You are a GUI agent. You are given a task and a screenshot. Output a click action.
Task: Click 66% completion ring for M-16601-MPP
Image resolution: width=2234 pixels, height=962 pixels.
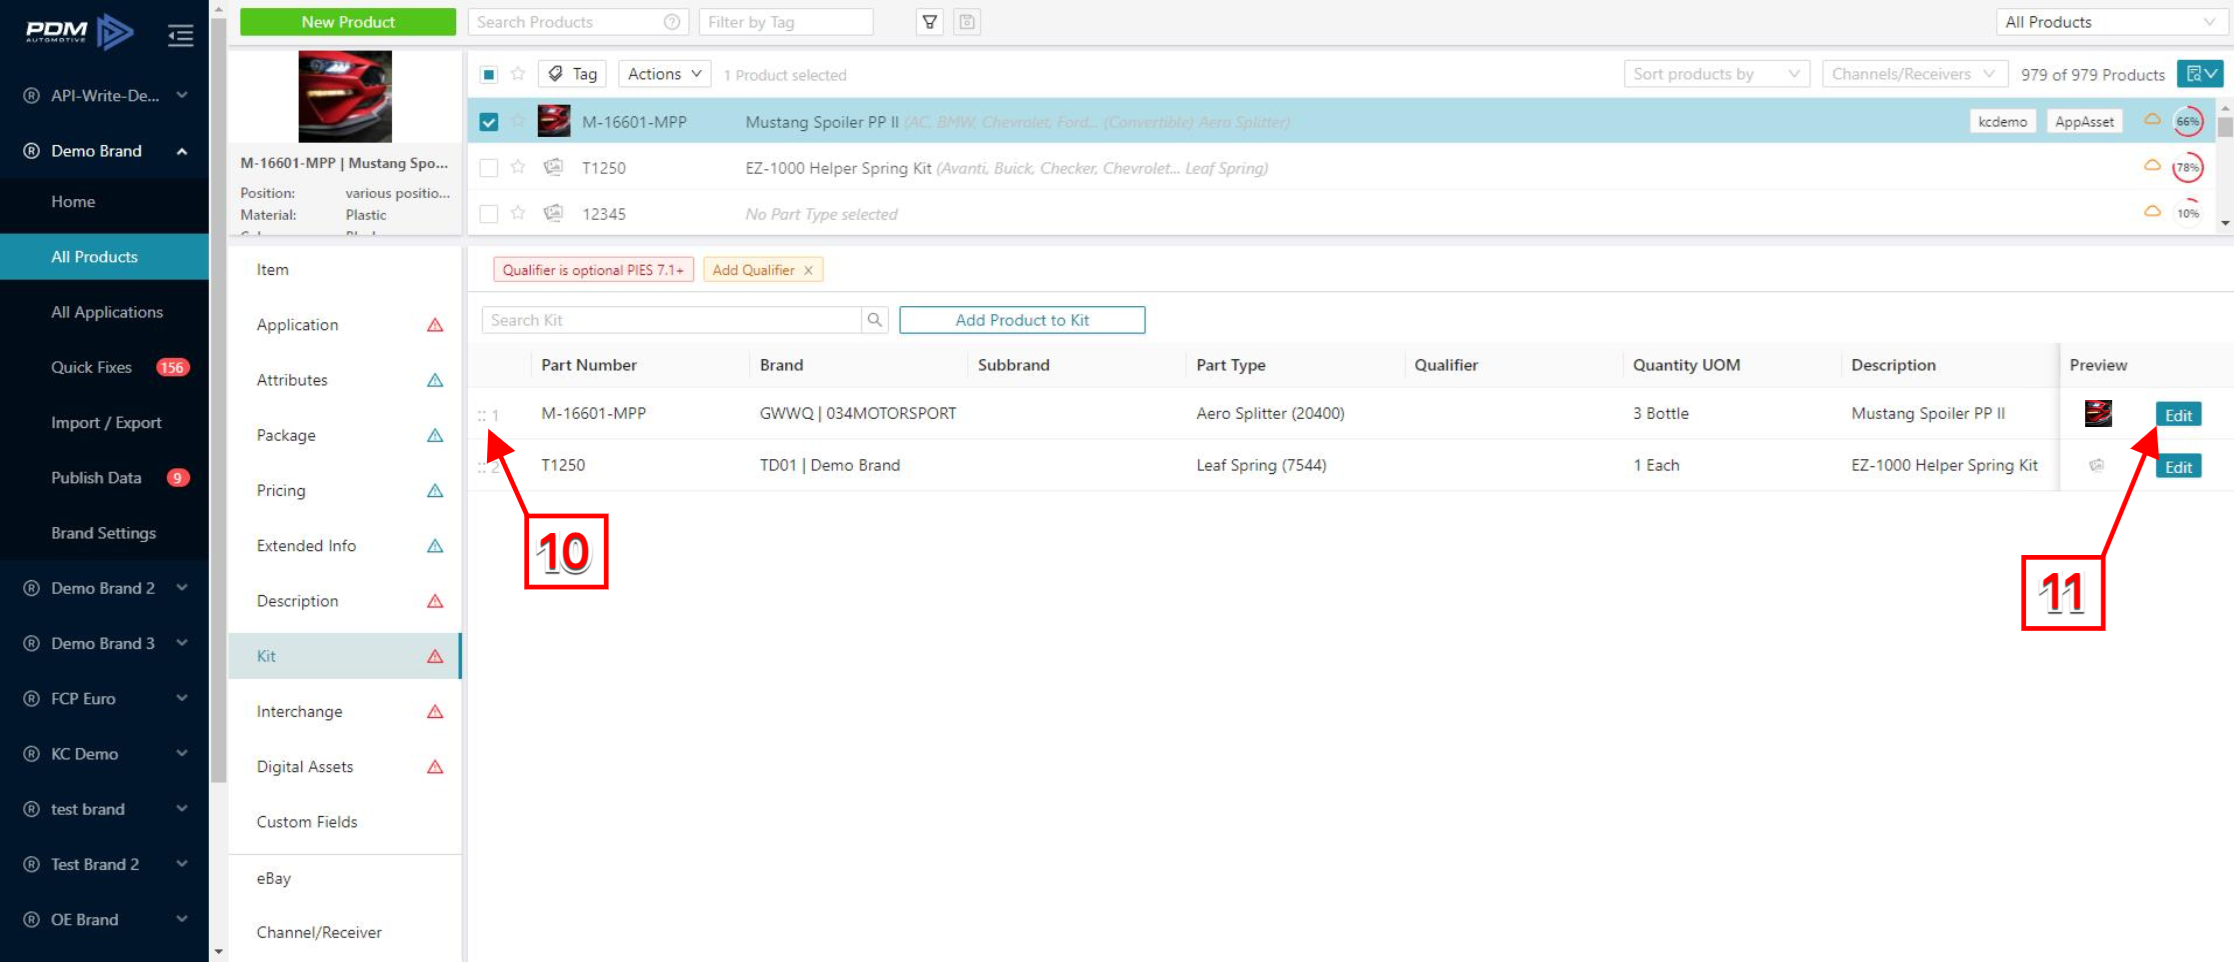2188,121
